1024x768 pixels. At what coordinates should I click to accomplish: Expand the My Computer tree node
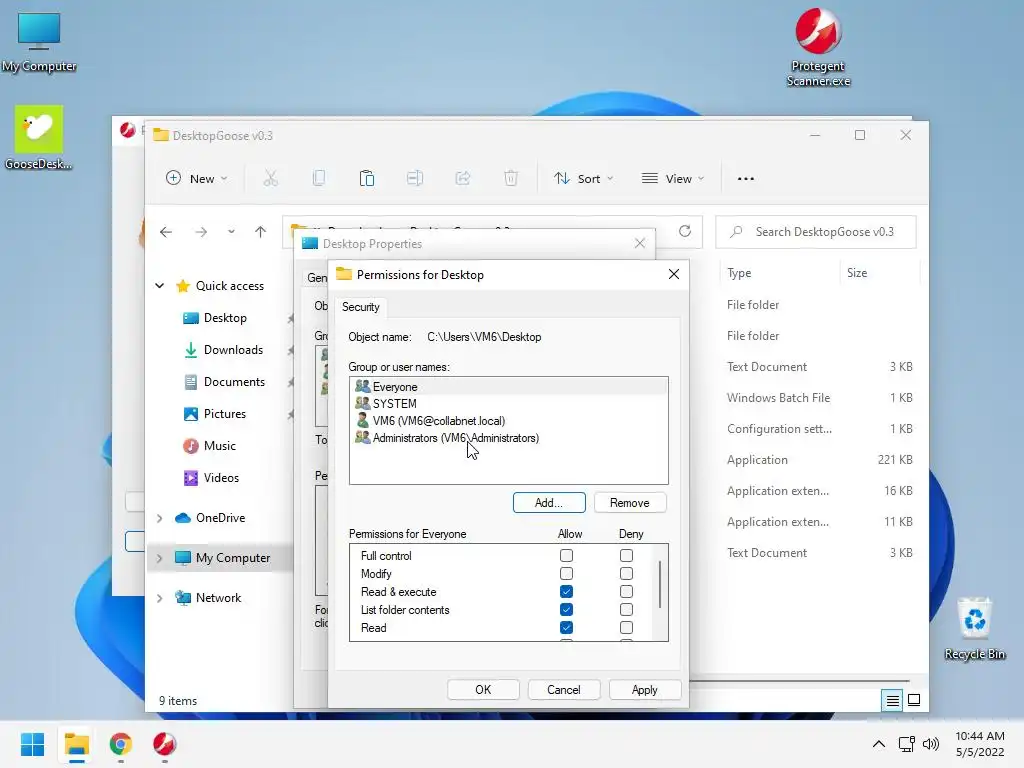coord(159,558)
